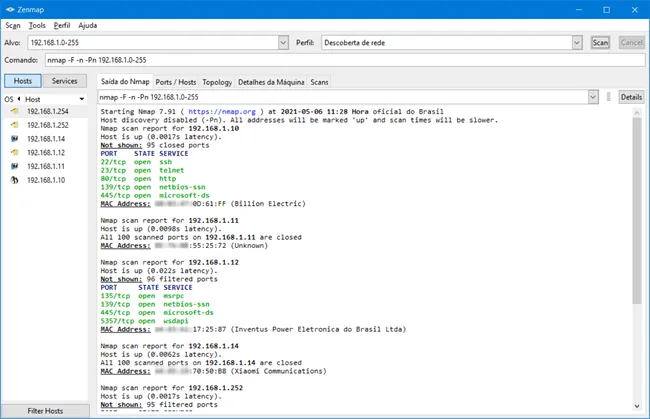Click output options grip icon beside Details
Screen dimensions: 650x419
[x=609, y=97]
